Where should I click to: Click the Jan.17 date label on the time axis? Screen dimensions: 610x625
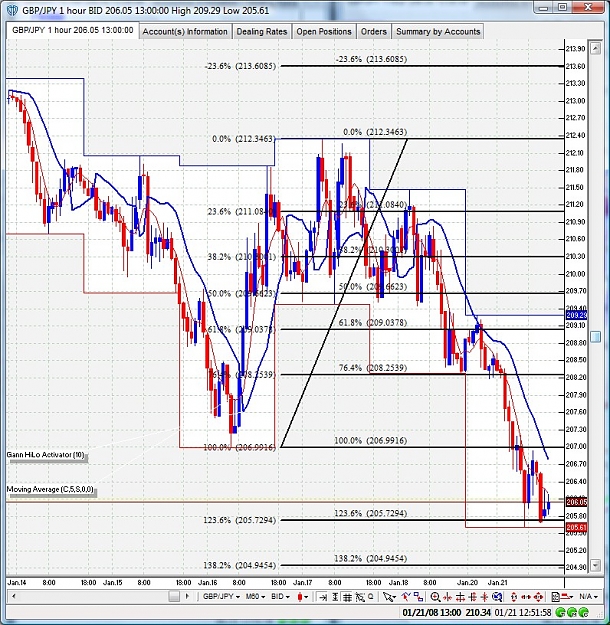click(303, 582)
